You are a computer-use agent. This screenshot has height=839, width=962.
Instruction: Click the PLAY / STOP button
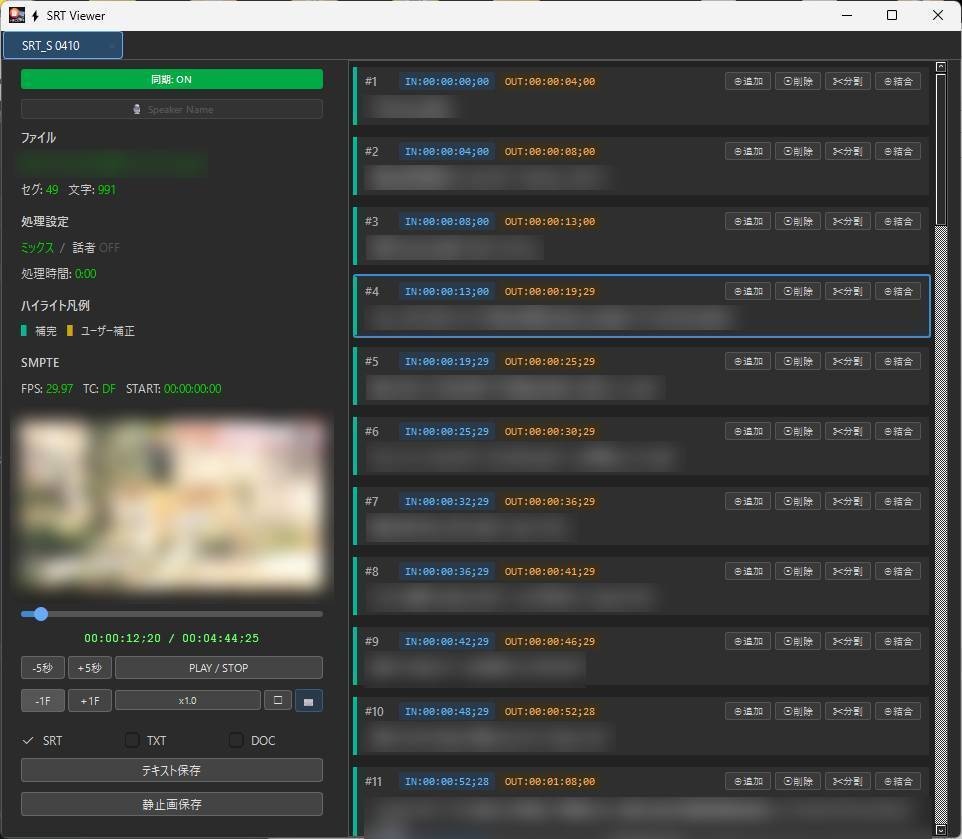(x=218, y=667)
